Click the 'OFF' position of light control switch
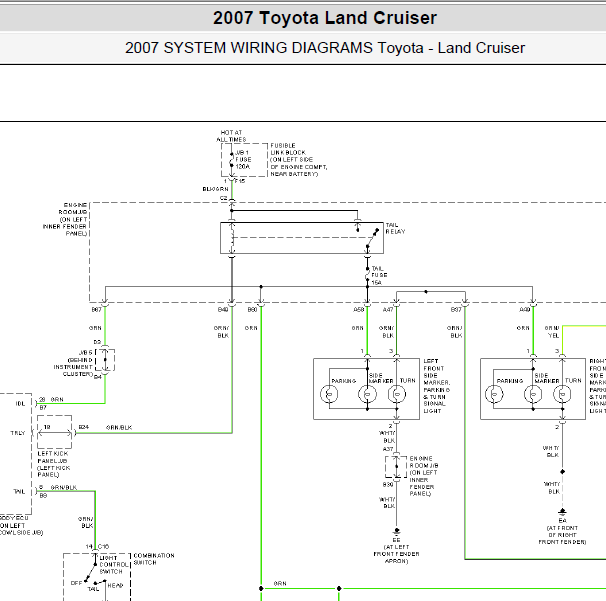The height and width of the screenshot is (601, 606). [76, 583]
